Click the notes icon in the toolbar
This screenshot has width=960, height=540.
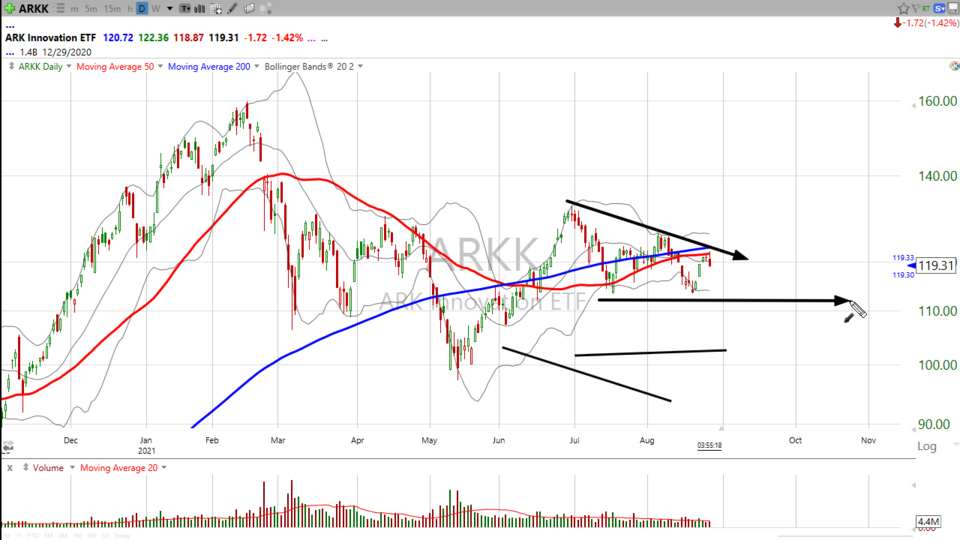tap(249, 9)
